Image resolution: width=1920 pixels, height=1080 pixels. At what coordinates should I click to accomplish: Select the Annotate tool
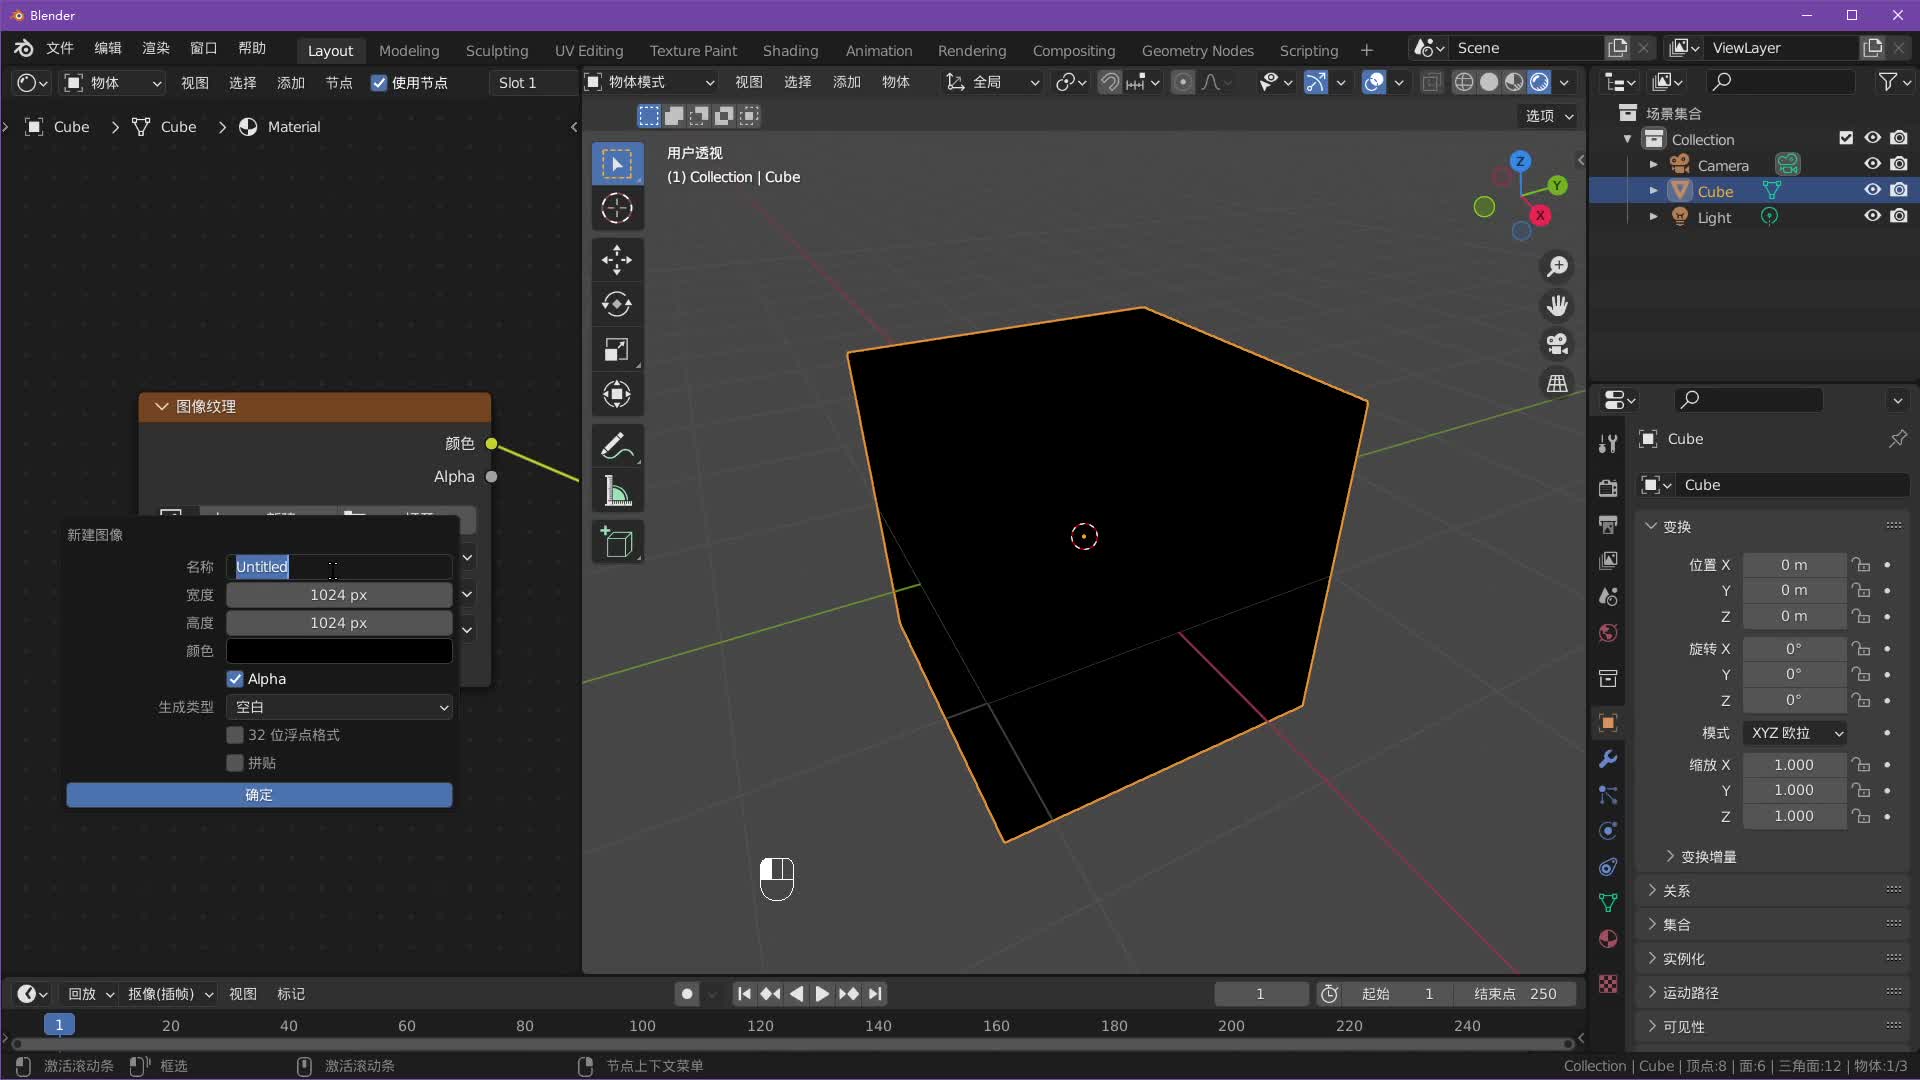click(x=617, y=446)
